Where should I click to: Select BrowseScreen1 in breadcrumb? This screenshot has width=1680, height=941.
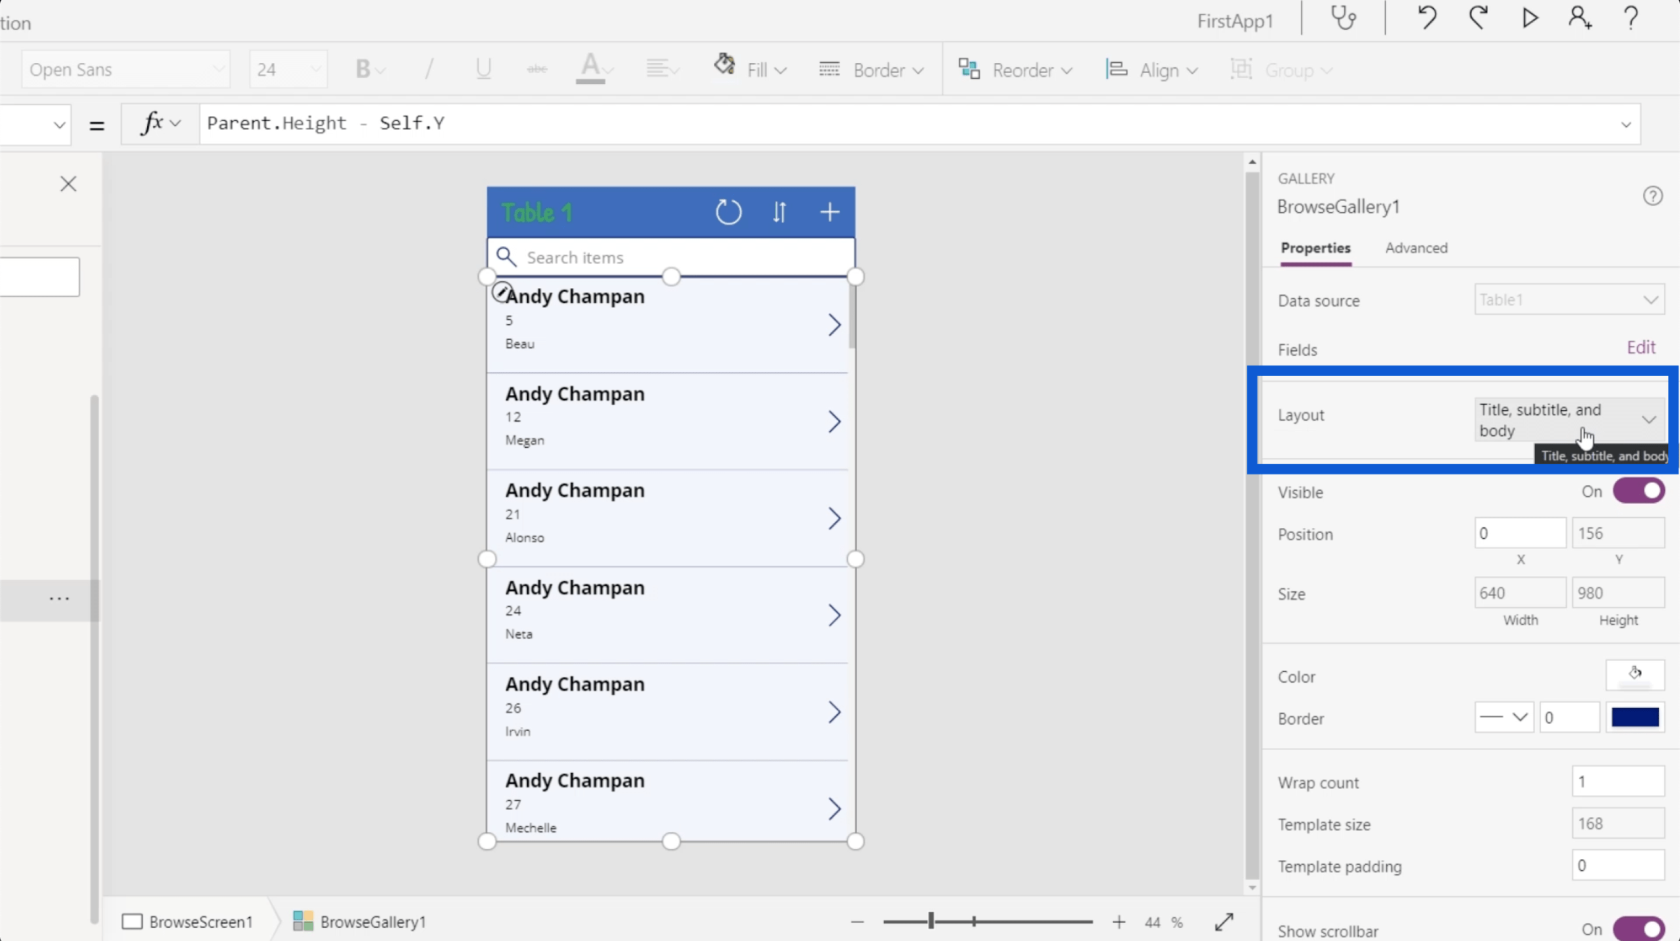click(188, 922)
